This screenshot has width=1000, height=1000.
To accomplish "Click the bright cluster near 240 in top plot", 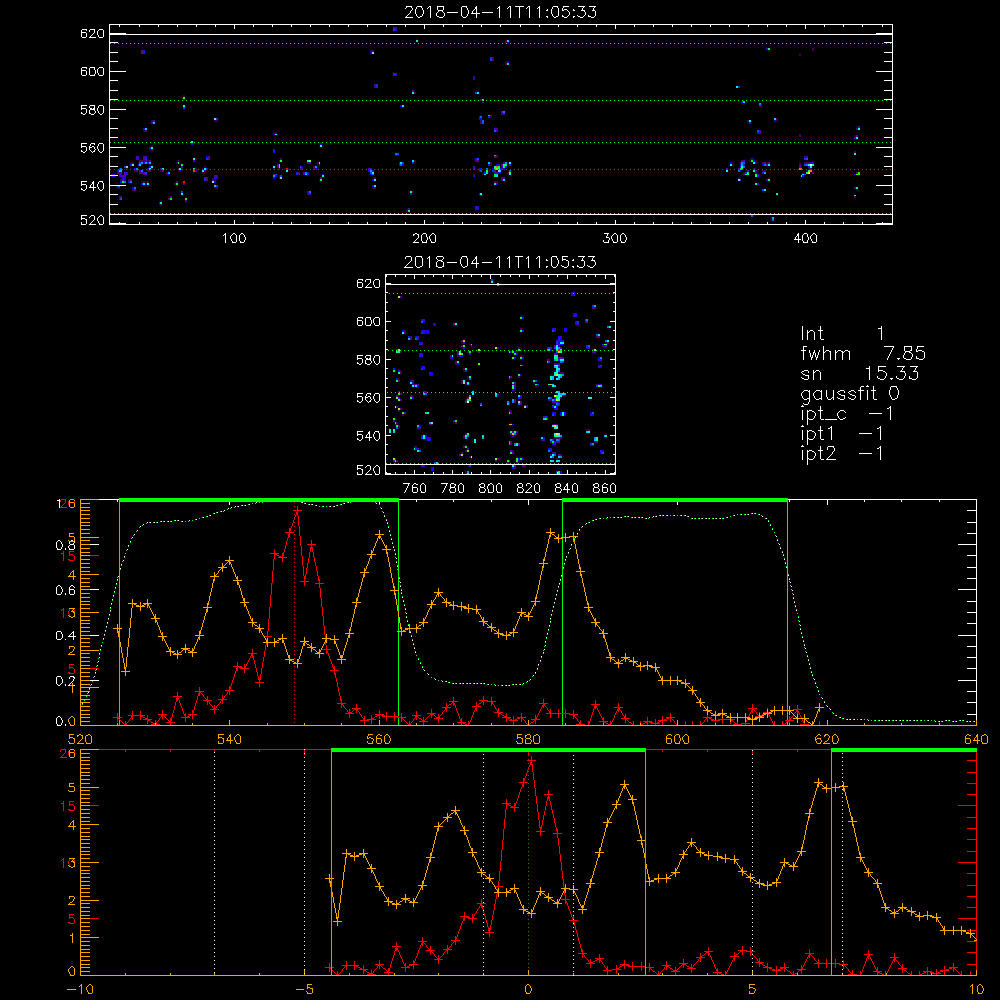I will pos(496,170).
